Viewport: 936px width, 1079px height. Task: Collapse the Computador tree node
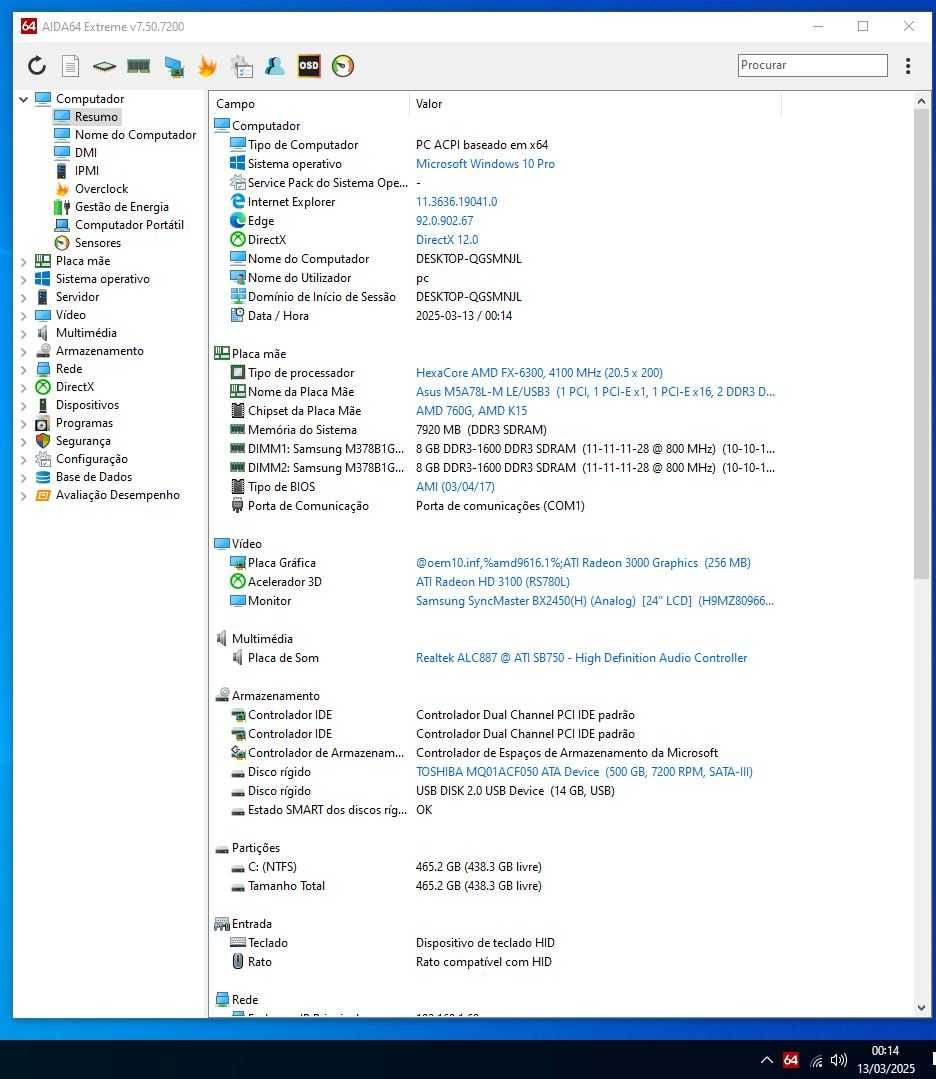(x=23, y=99)
